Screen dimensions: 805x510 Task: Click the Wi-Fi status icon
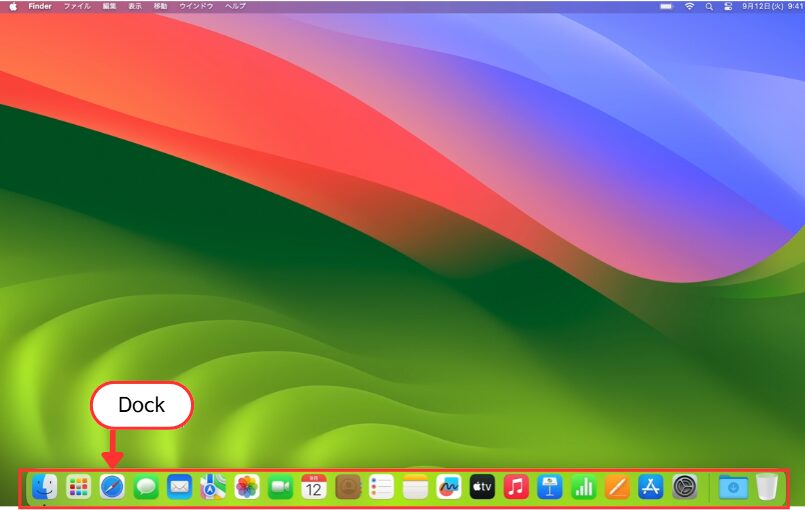pyautogui.click(x=689, y=6)
